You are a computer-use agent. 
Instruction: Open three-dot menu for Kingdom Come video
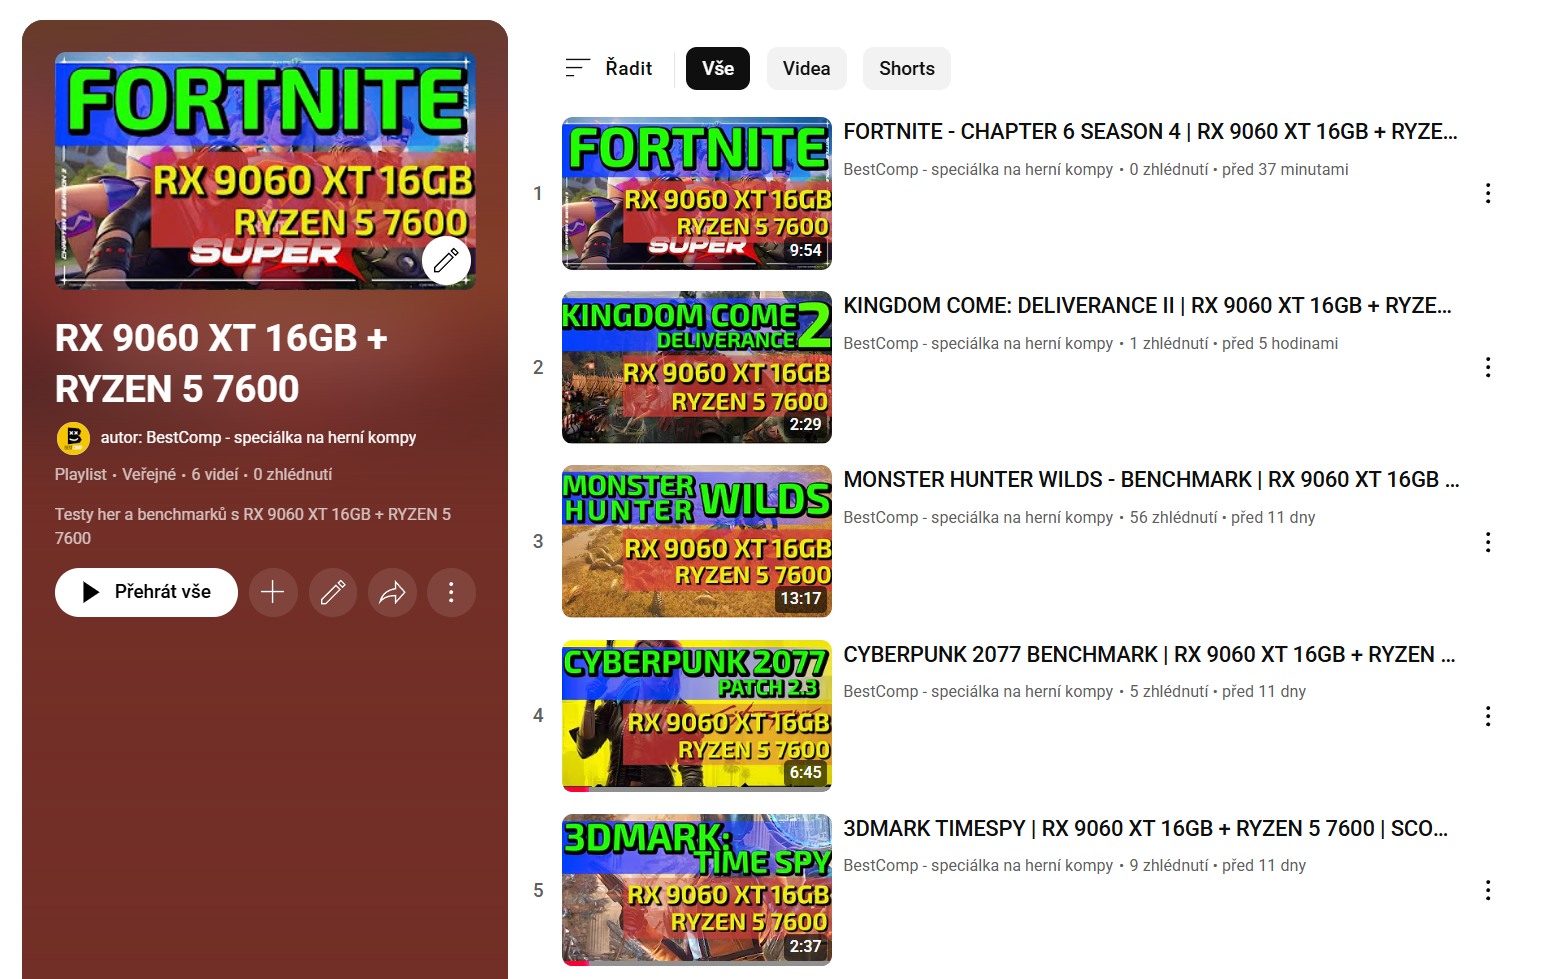[x=1488, y=367]
